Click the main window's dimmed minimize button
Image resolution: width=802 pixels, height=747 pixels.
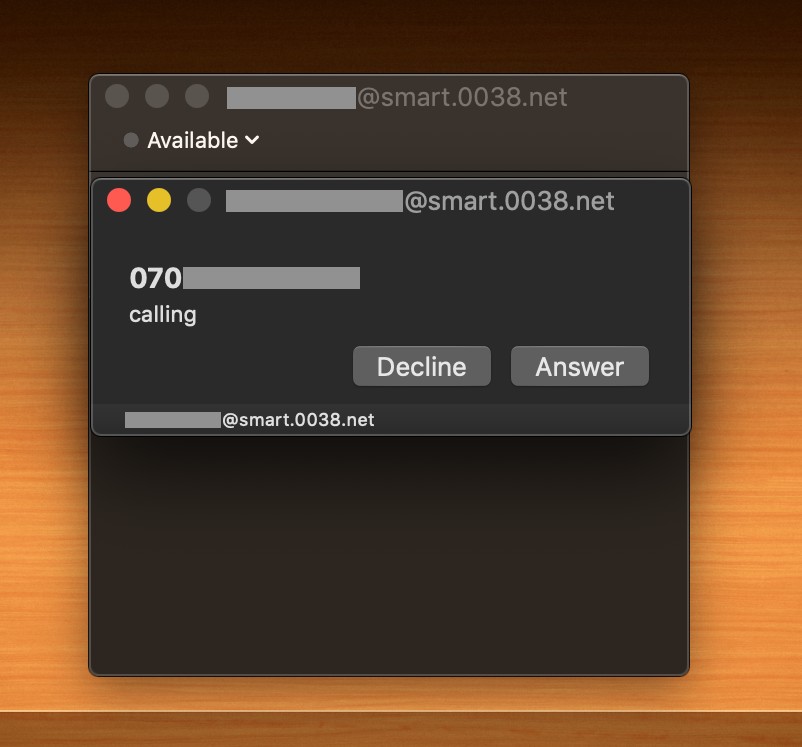[157, 96]
